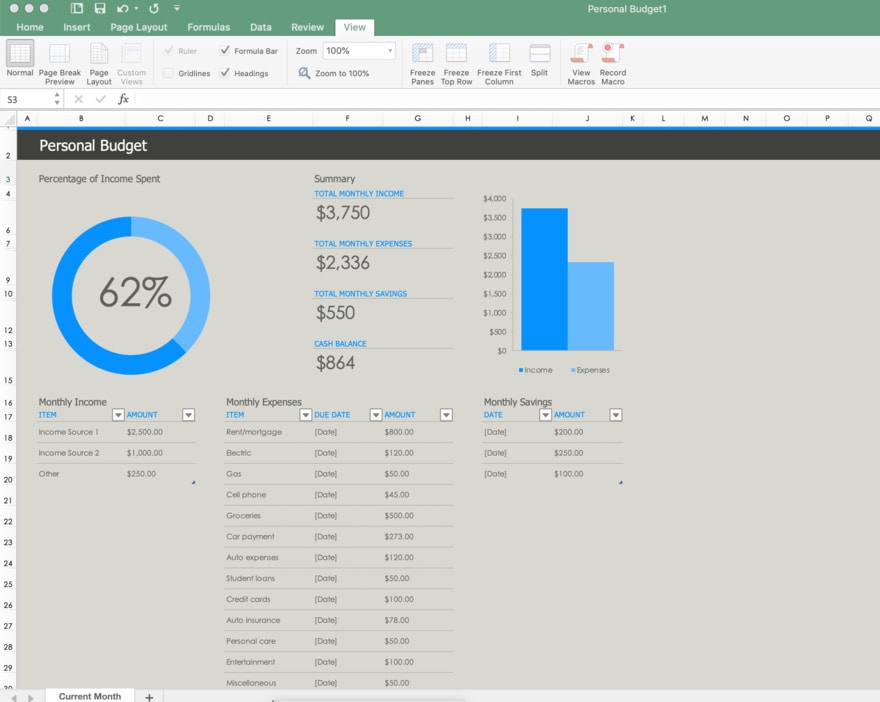Save the workbook from title bar
This screenshot has height=702, width=880.
[x=100, y=8]
